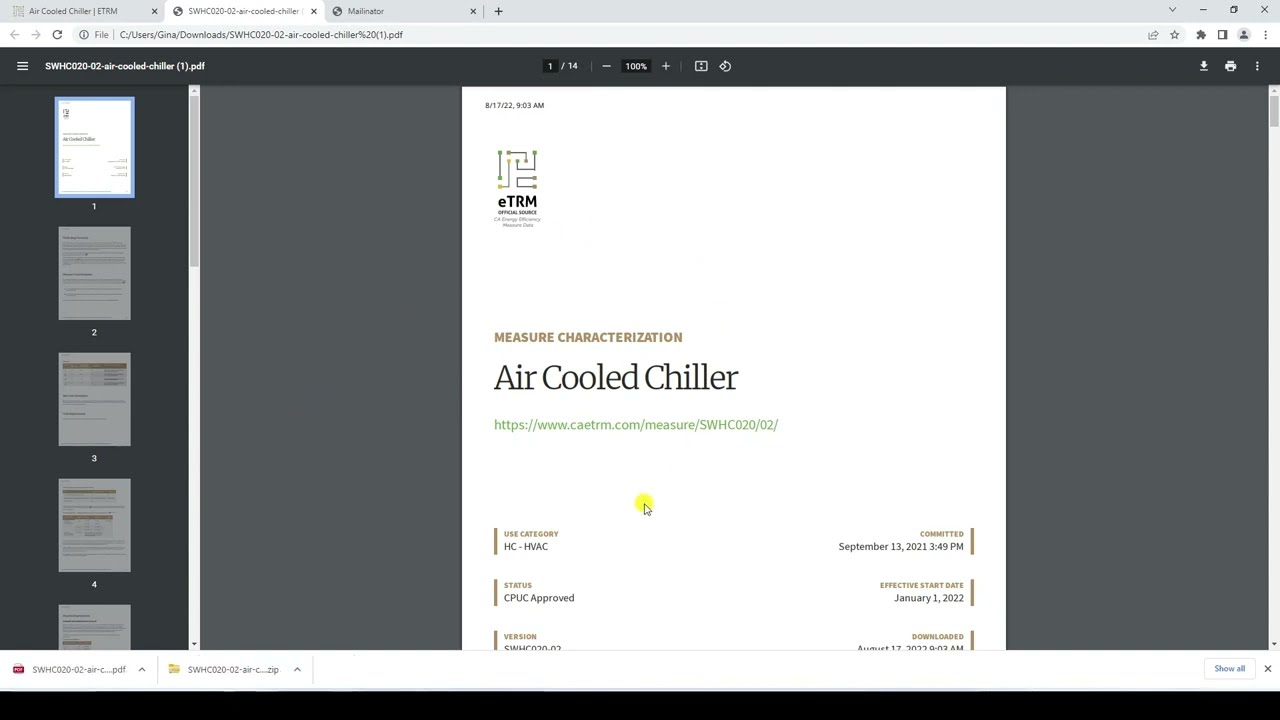1280x720 pixels.
Task: Switch to the Mailinator tab
Action: 404,11
